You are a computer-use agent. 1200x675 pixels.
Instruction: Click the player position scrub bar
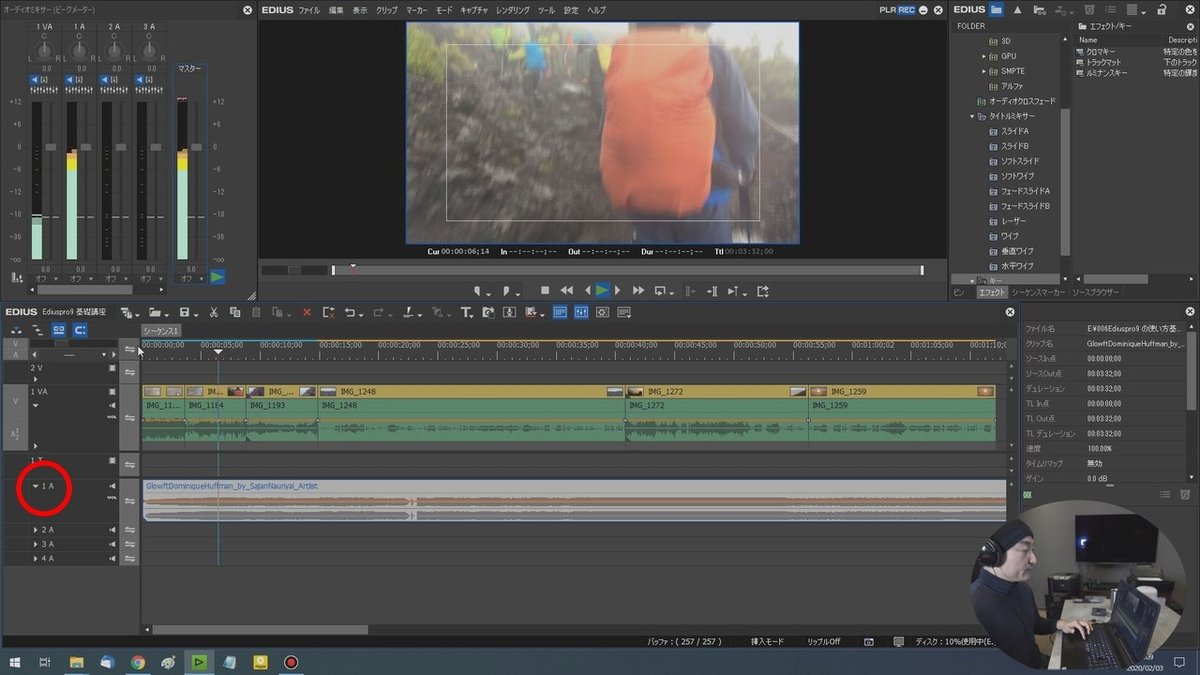[627, 270]
